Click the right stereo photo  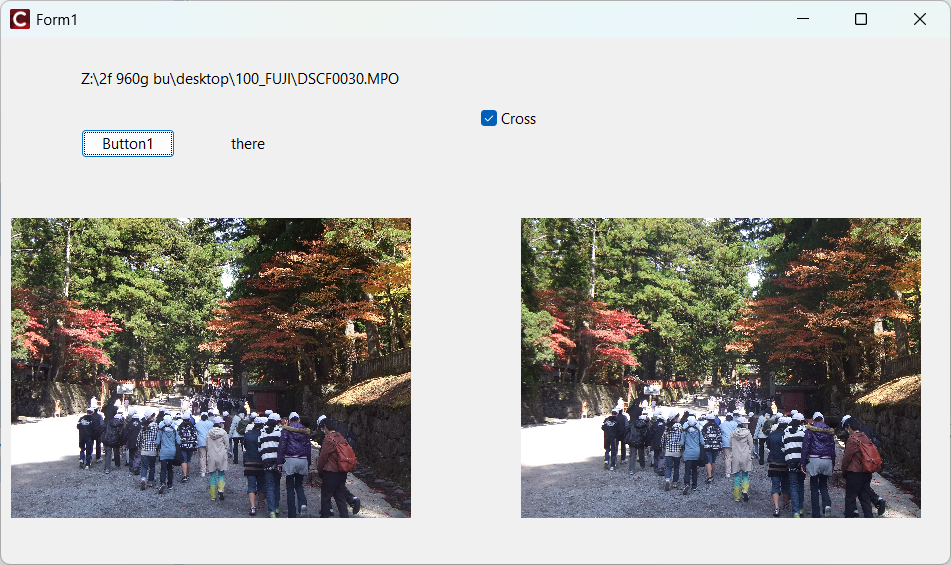tap(721, 368)
